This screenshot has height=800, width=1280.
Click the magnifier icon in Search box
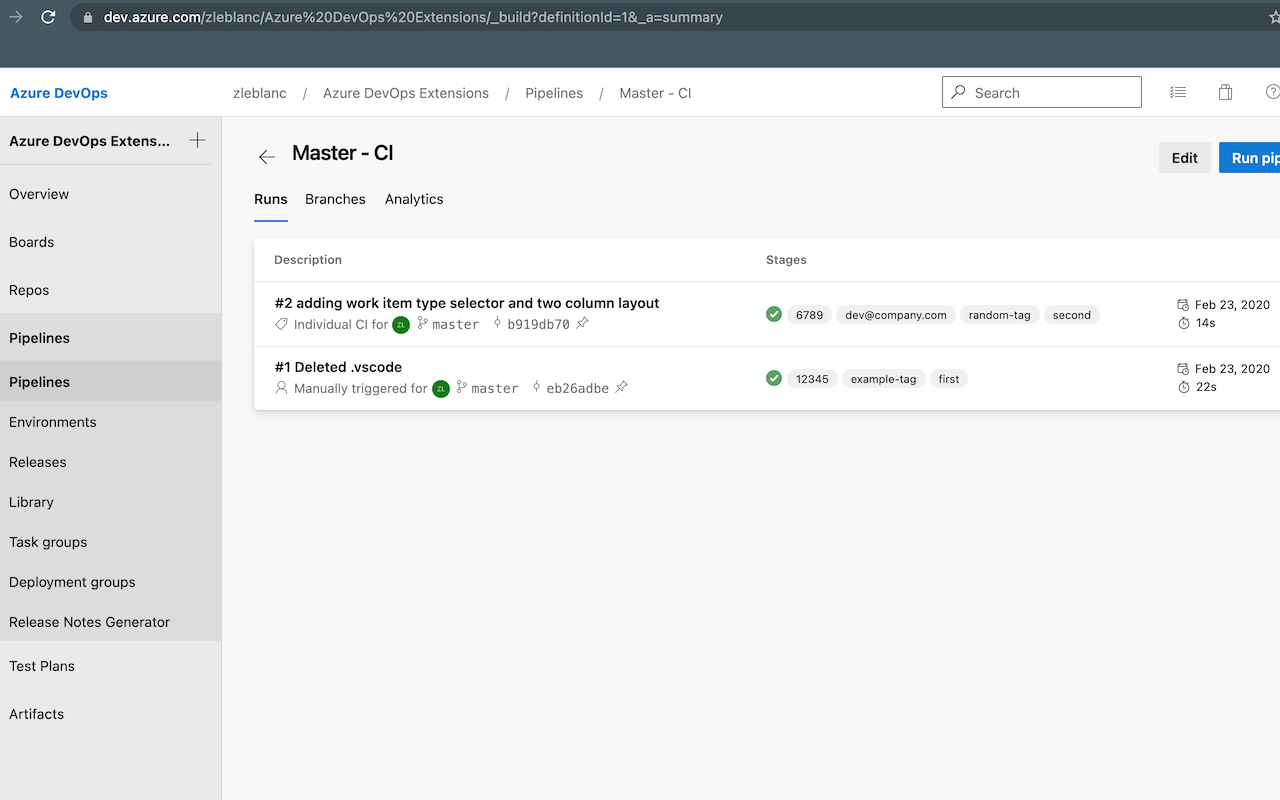pos(958,92)
